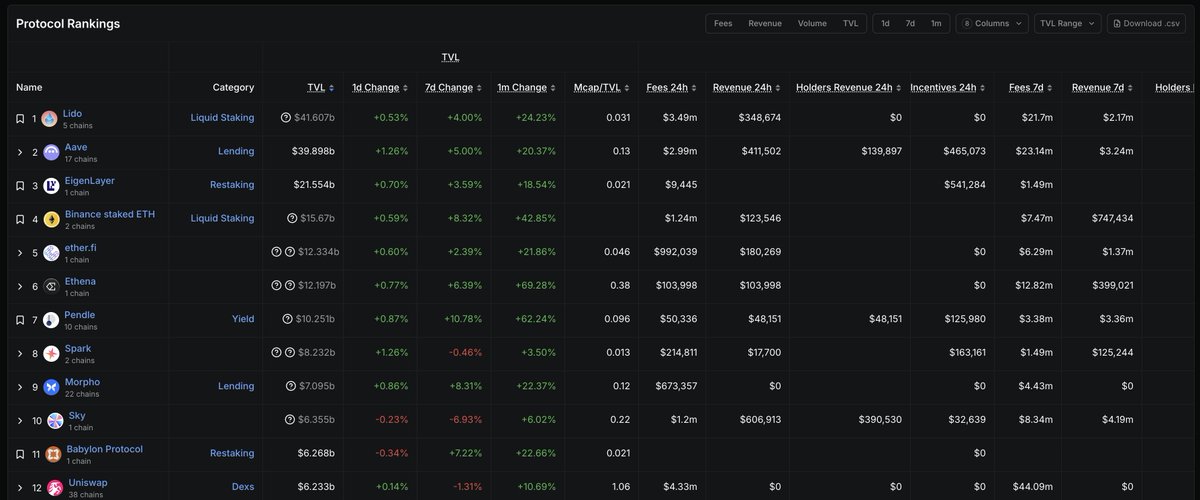Expand the Sky row
This screenshot has height=500, width=1200.
(x=20, y=420)
